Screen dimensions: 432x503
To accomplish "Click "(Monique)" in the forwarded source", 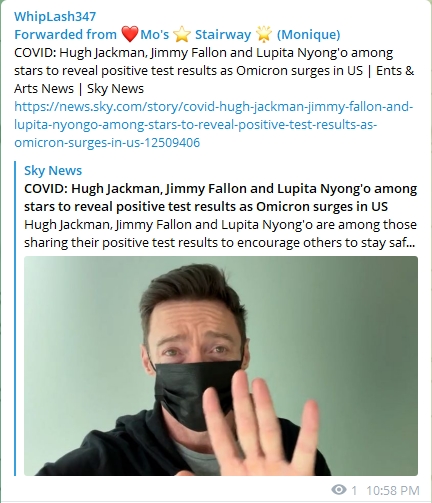I will coord(309,34).
